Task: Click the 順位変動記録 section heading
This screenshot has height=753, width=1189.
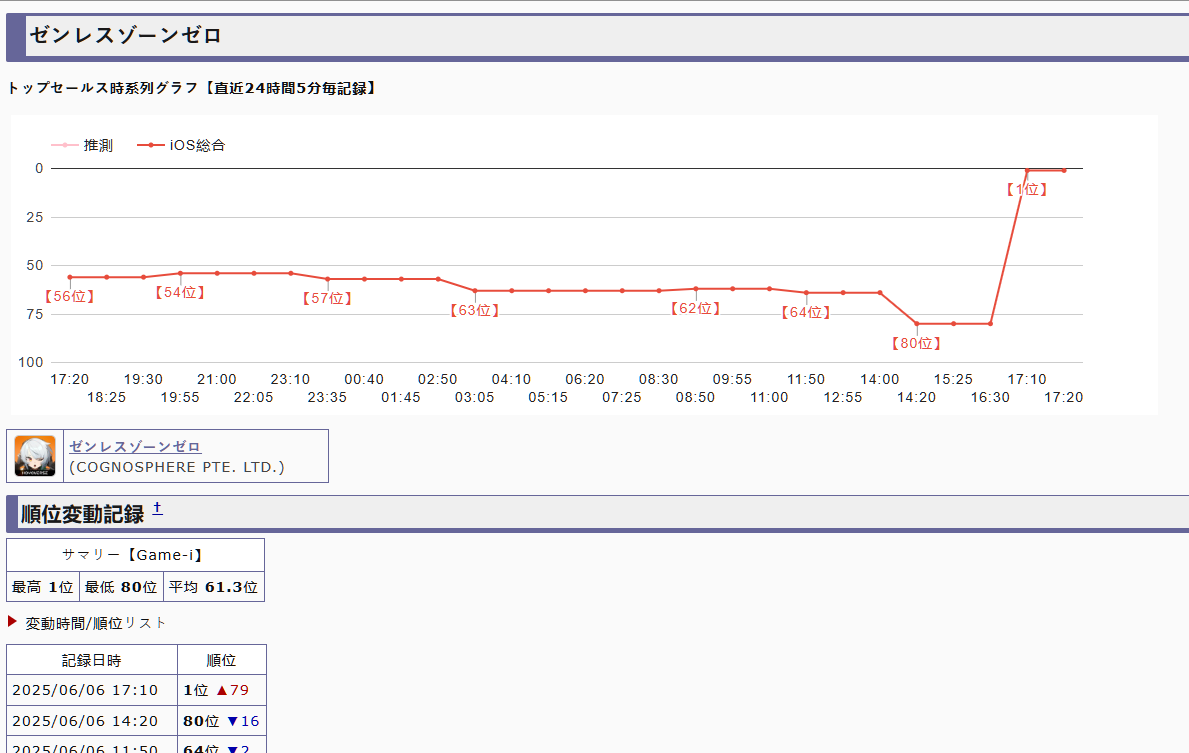Action: 82,515
